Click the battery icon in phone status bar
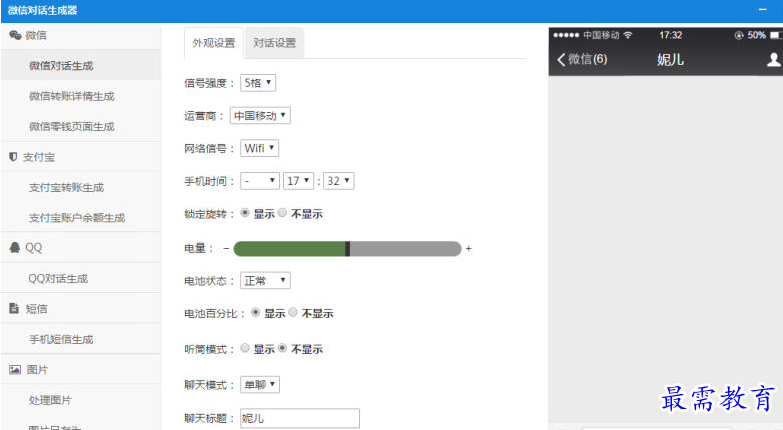783x430 pixels. click(775, 35)
